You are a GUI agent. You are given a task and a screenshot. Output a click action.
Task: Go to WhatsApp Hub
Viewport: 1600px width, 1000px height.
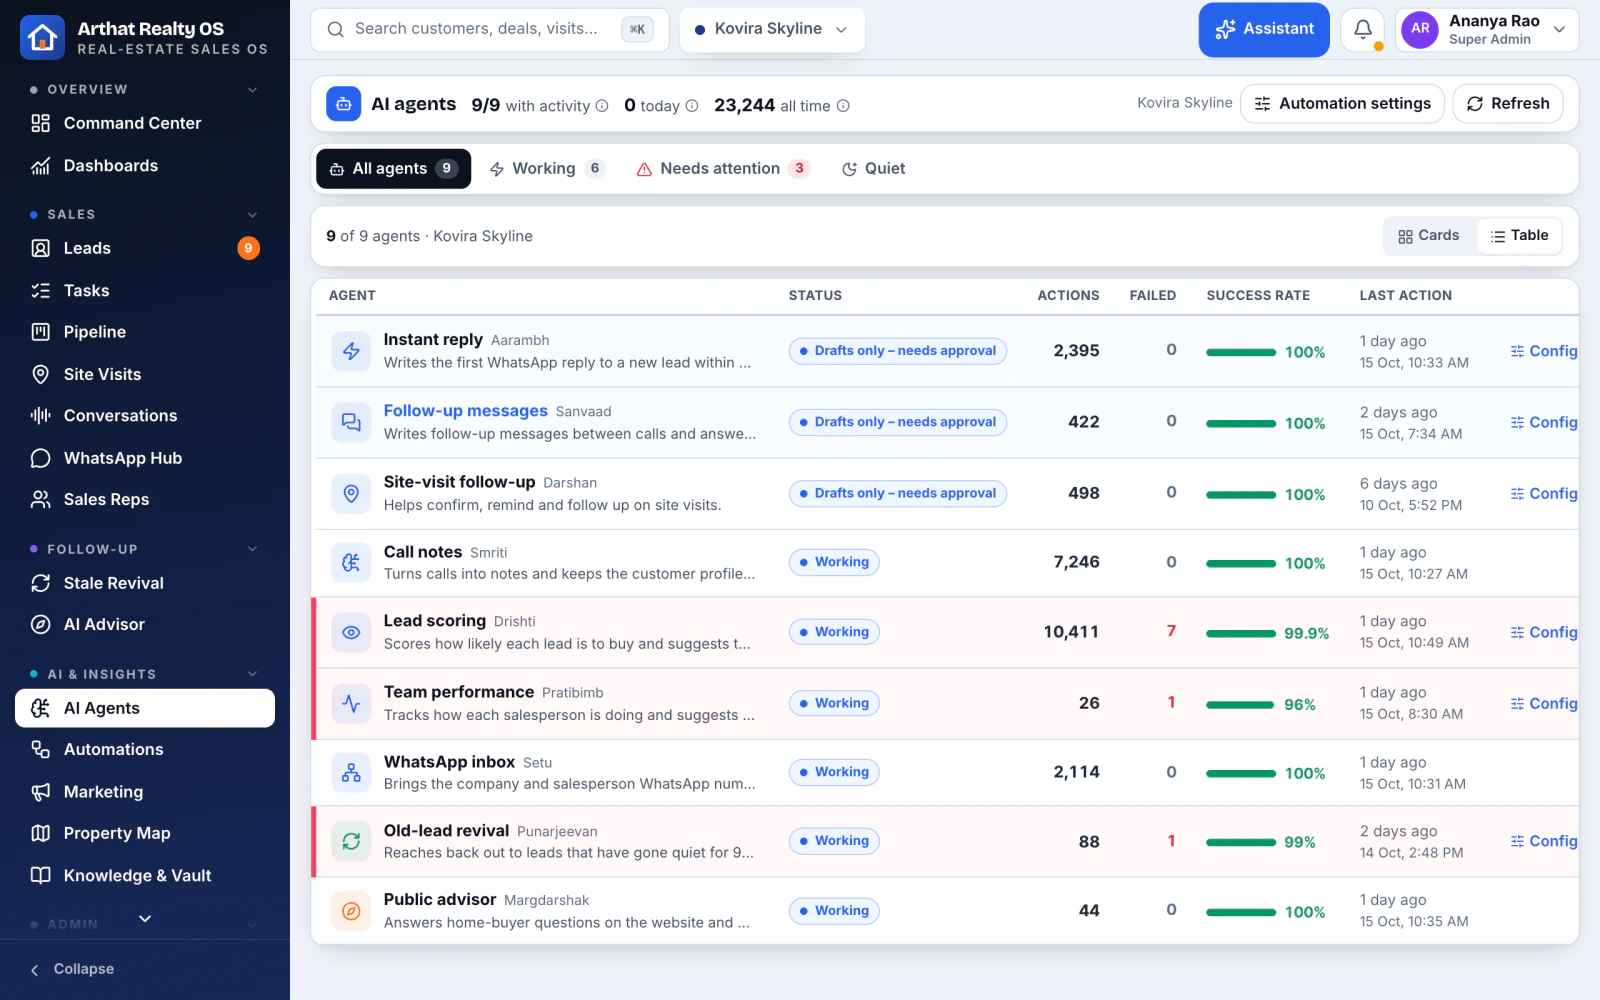click(145, 458)
